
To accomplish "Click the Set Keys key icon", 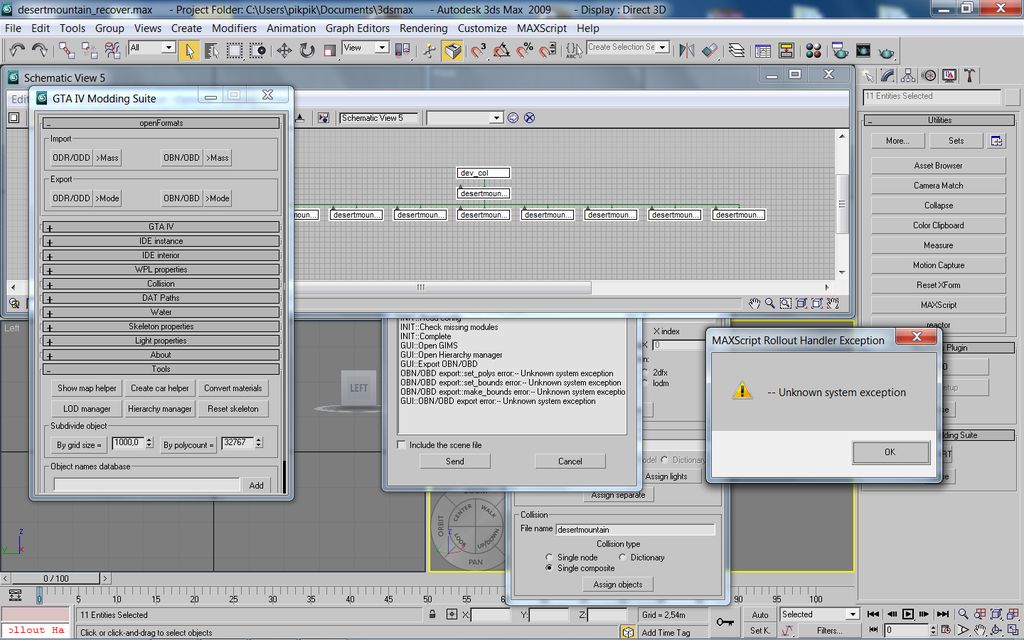I will click(725, 622).
